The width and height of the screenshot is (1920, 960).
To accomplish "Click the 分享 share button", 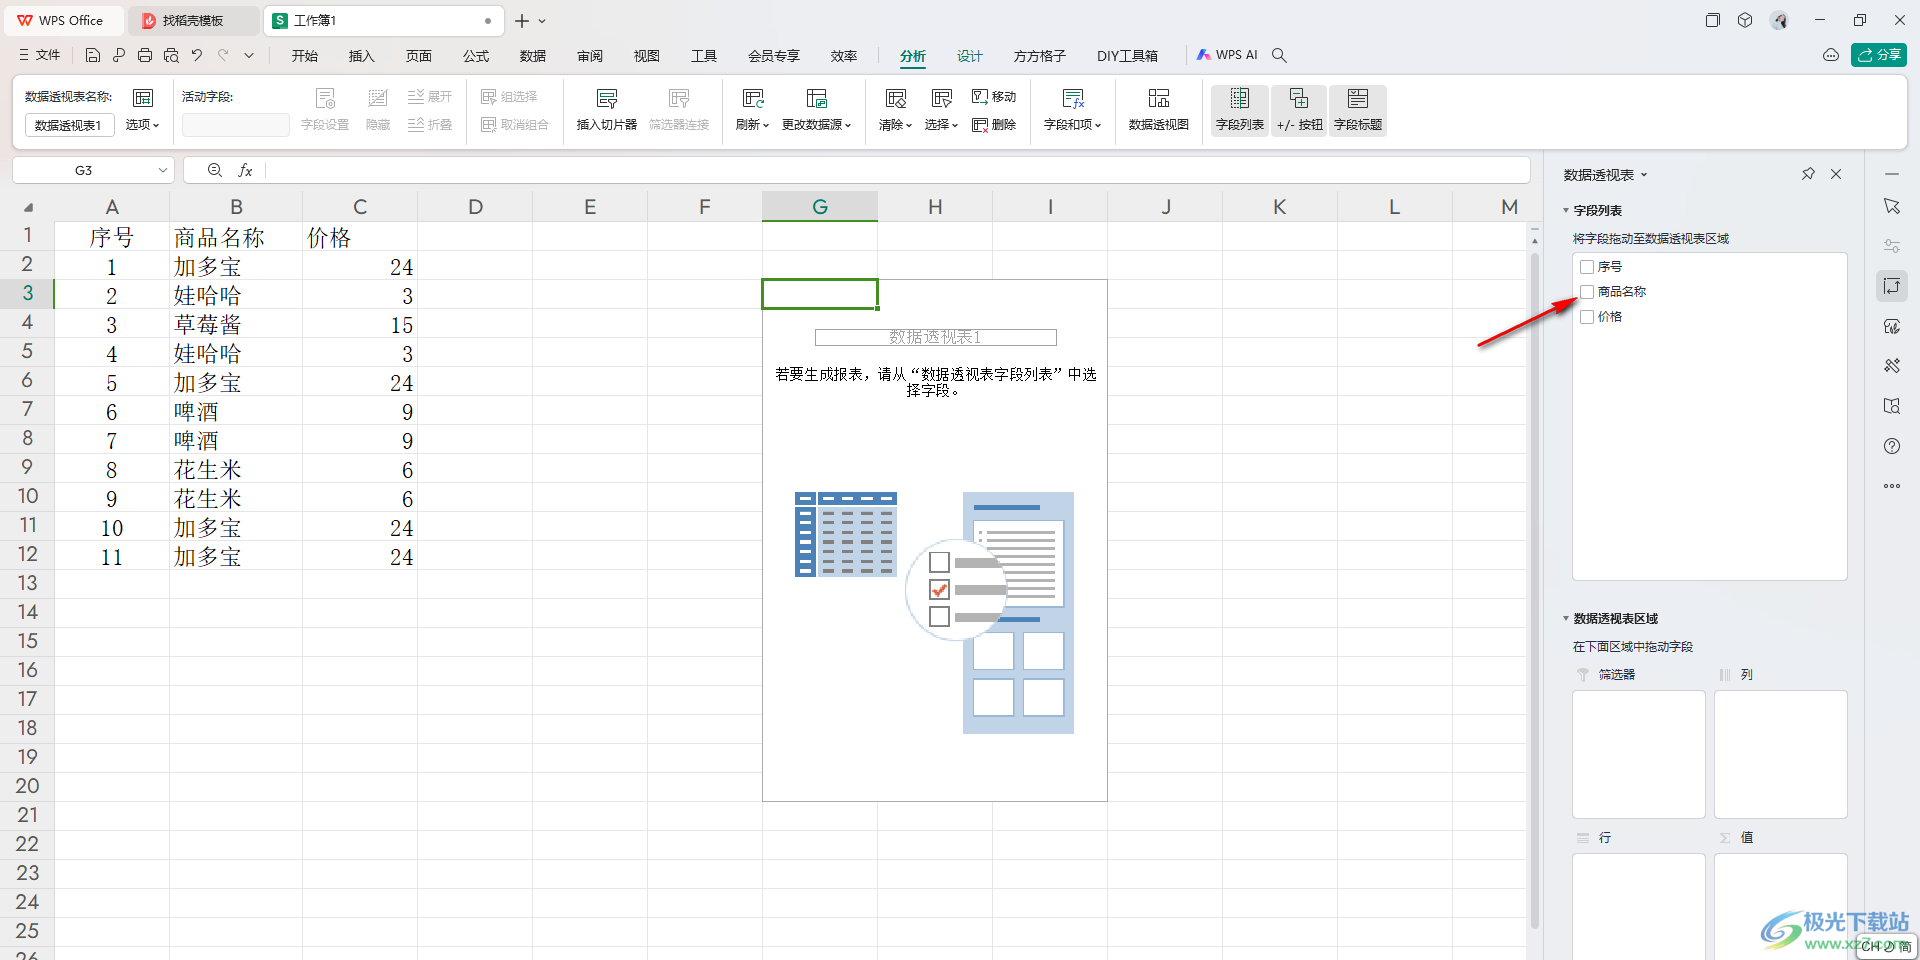I will (x=1879, y=55).
